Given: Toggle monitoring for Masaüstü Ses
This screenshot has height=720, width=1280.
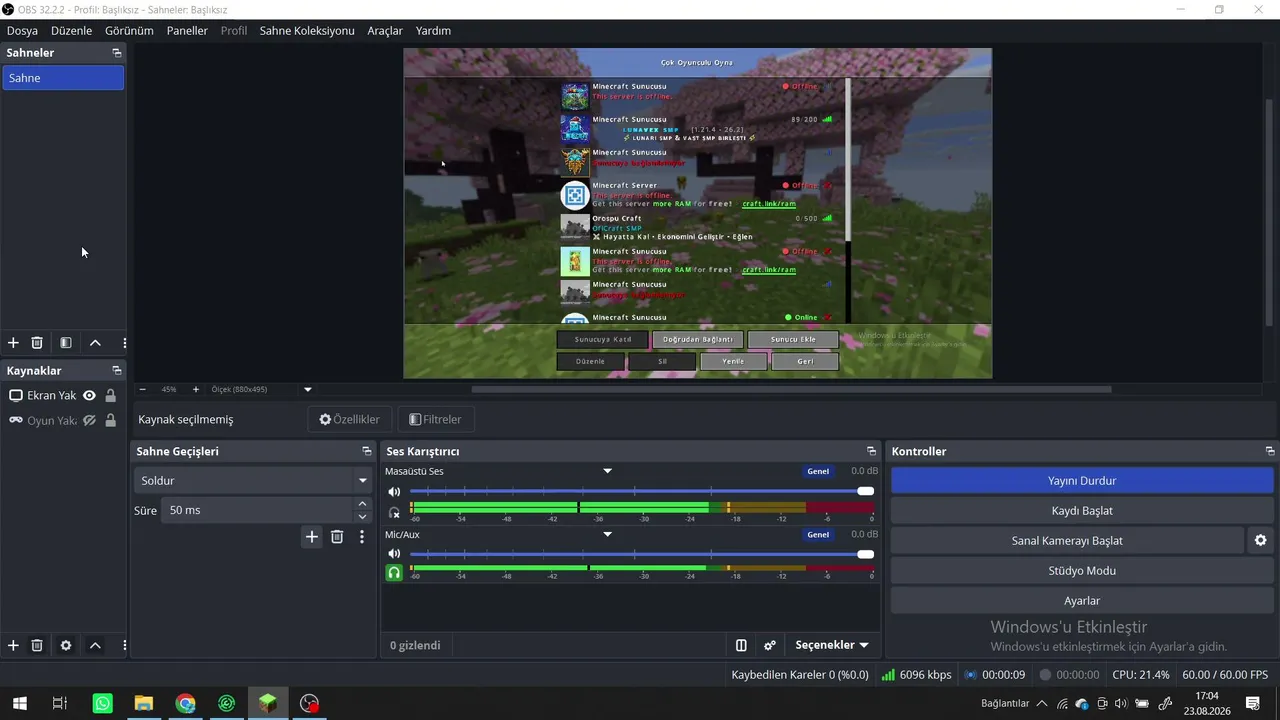Looking at the screenshot, I should 394,512.
